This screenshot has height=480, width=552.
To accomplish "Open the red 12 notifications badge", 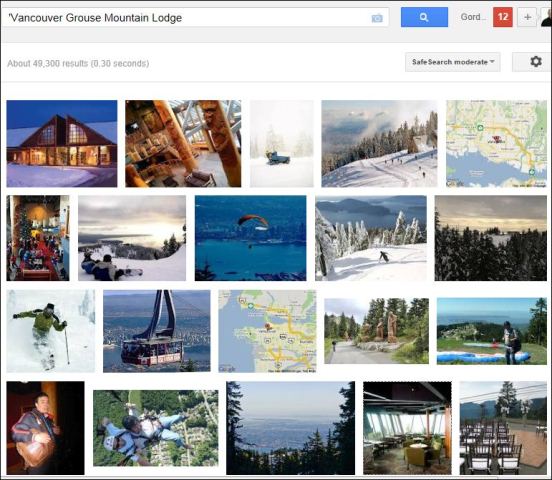I will 503,17.
